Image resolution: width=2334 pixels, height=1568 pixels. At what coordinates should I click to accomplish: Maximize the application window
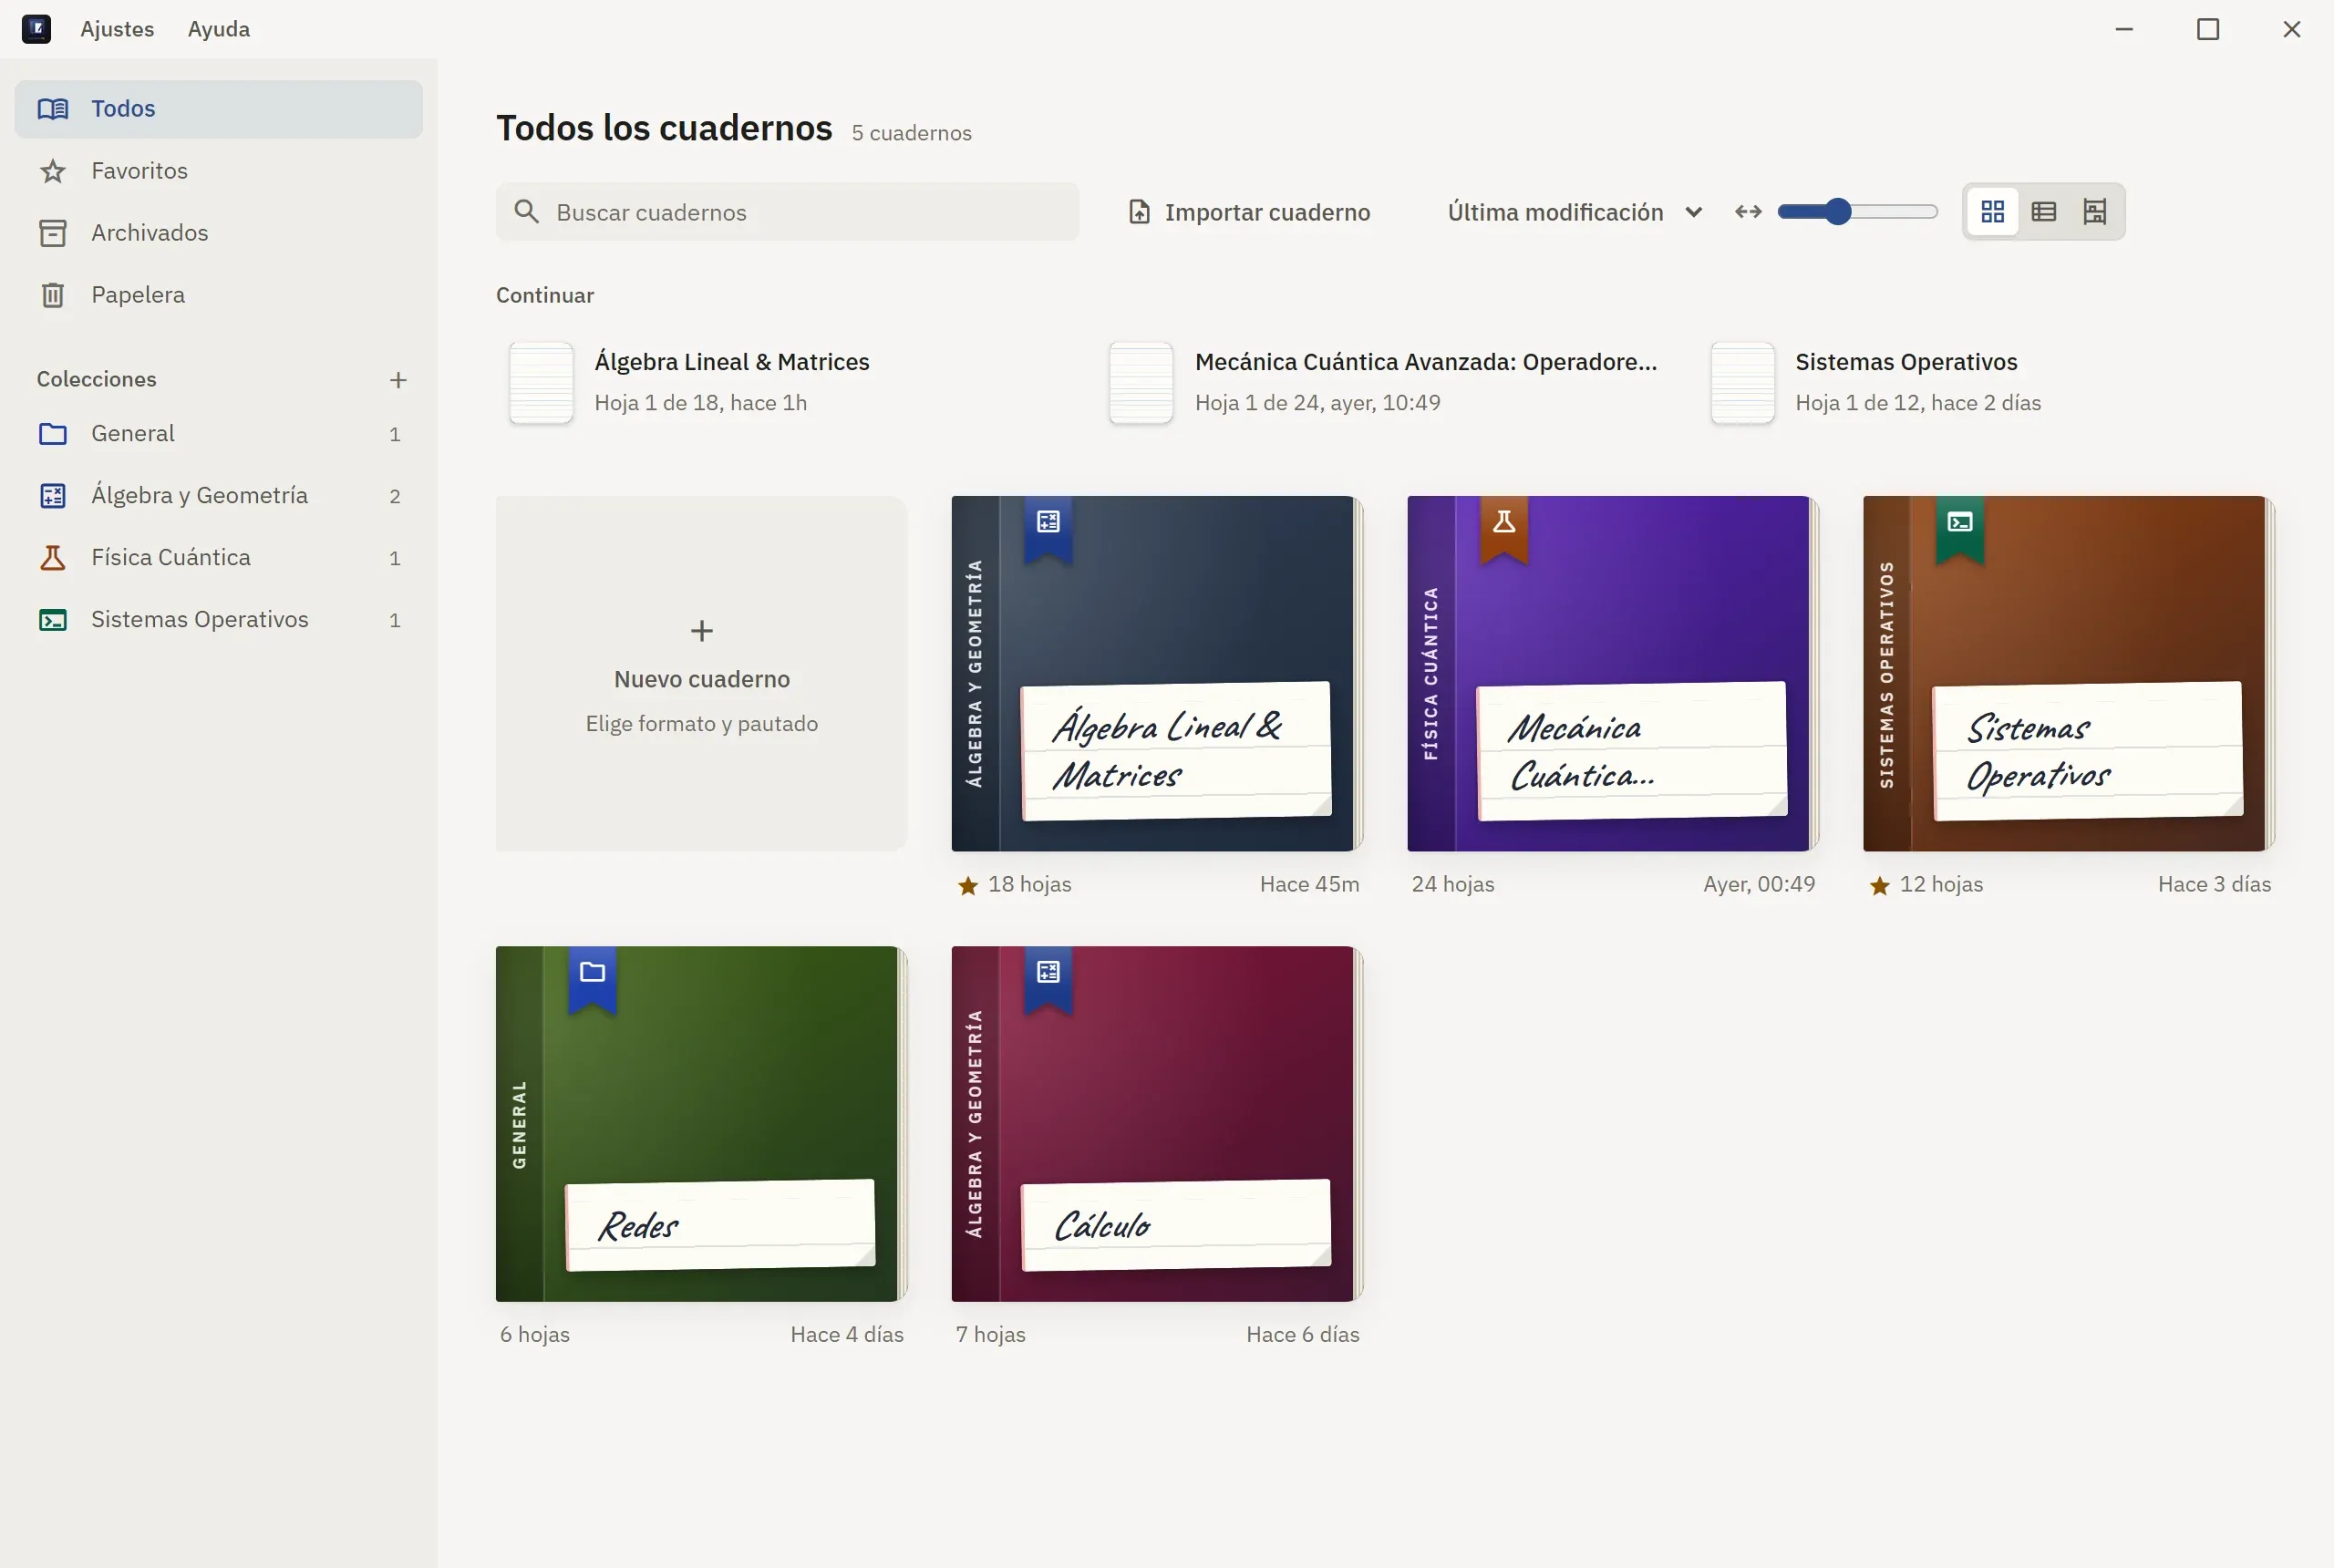coord(2208,29)
